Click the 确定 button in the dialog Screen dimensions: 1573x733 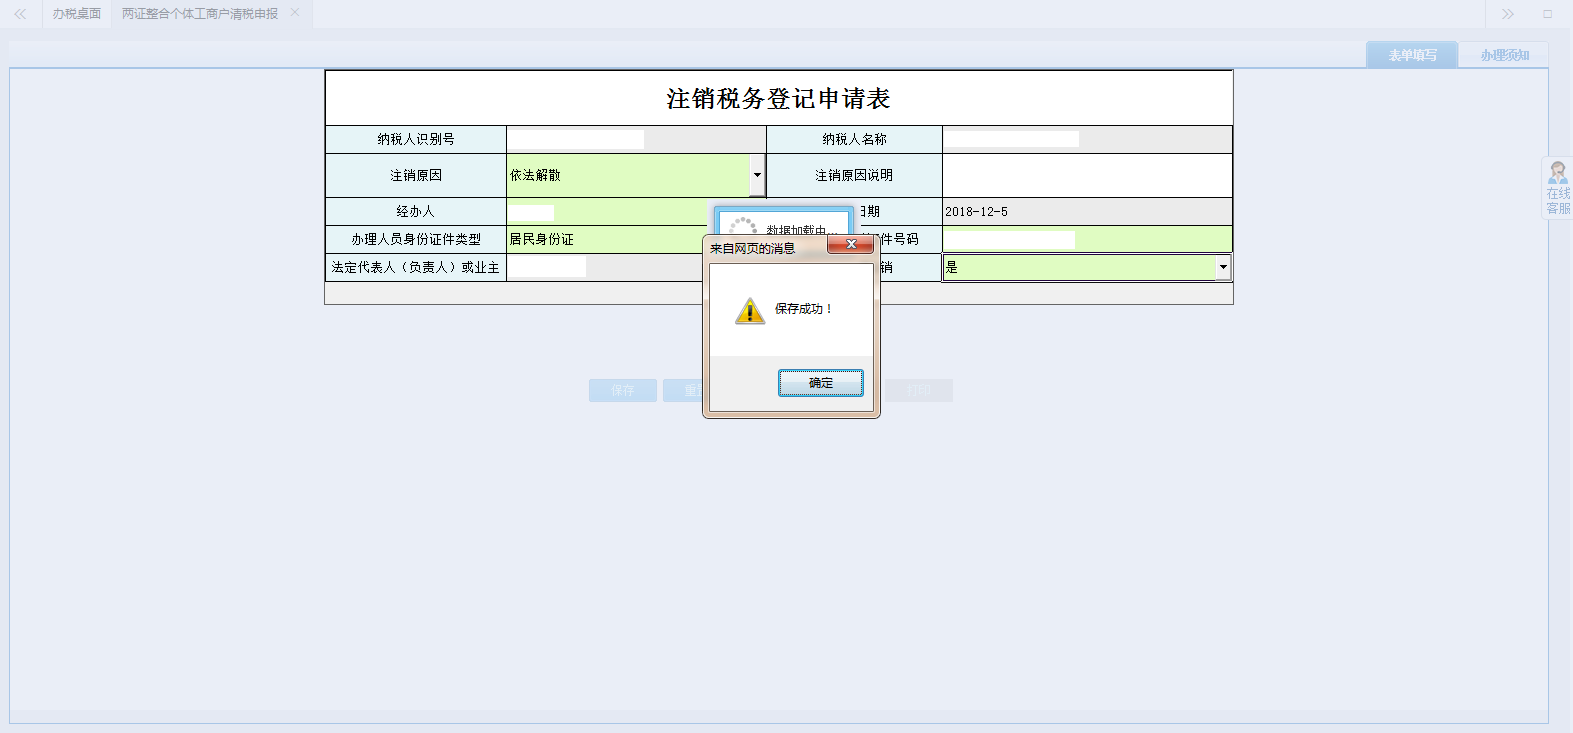(820, 383)
